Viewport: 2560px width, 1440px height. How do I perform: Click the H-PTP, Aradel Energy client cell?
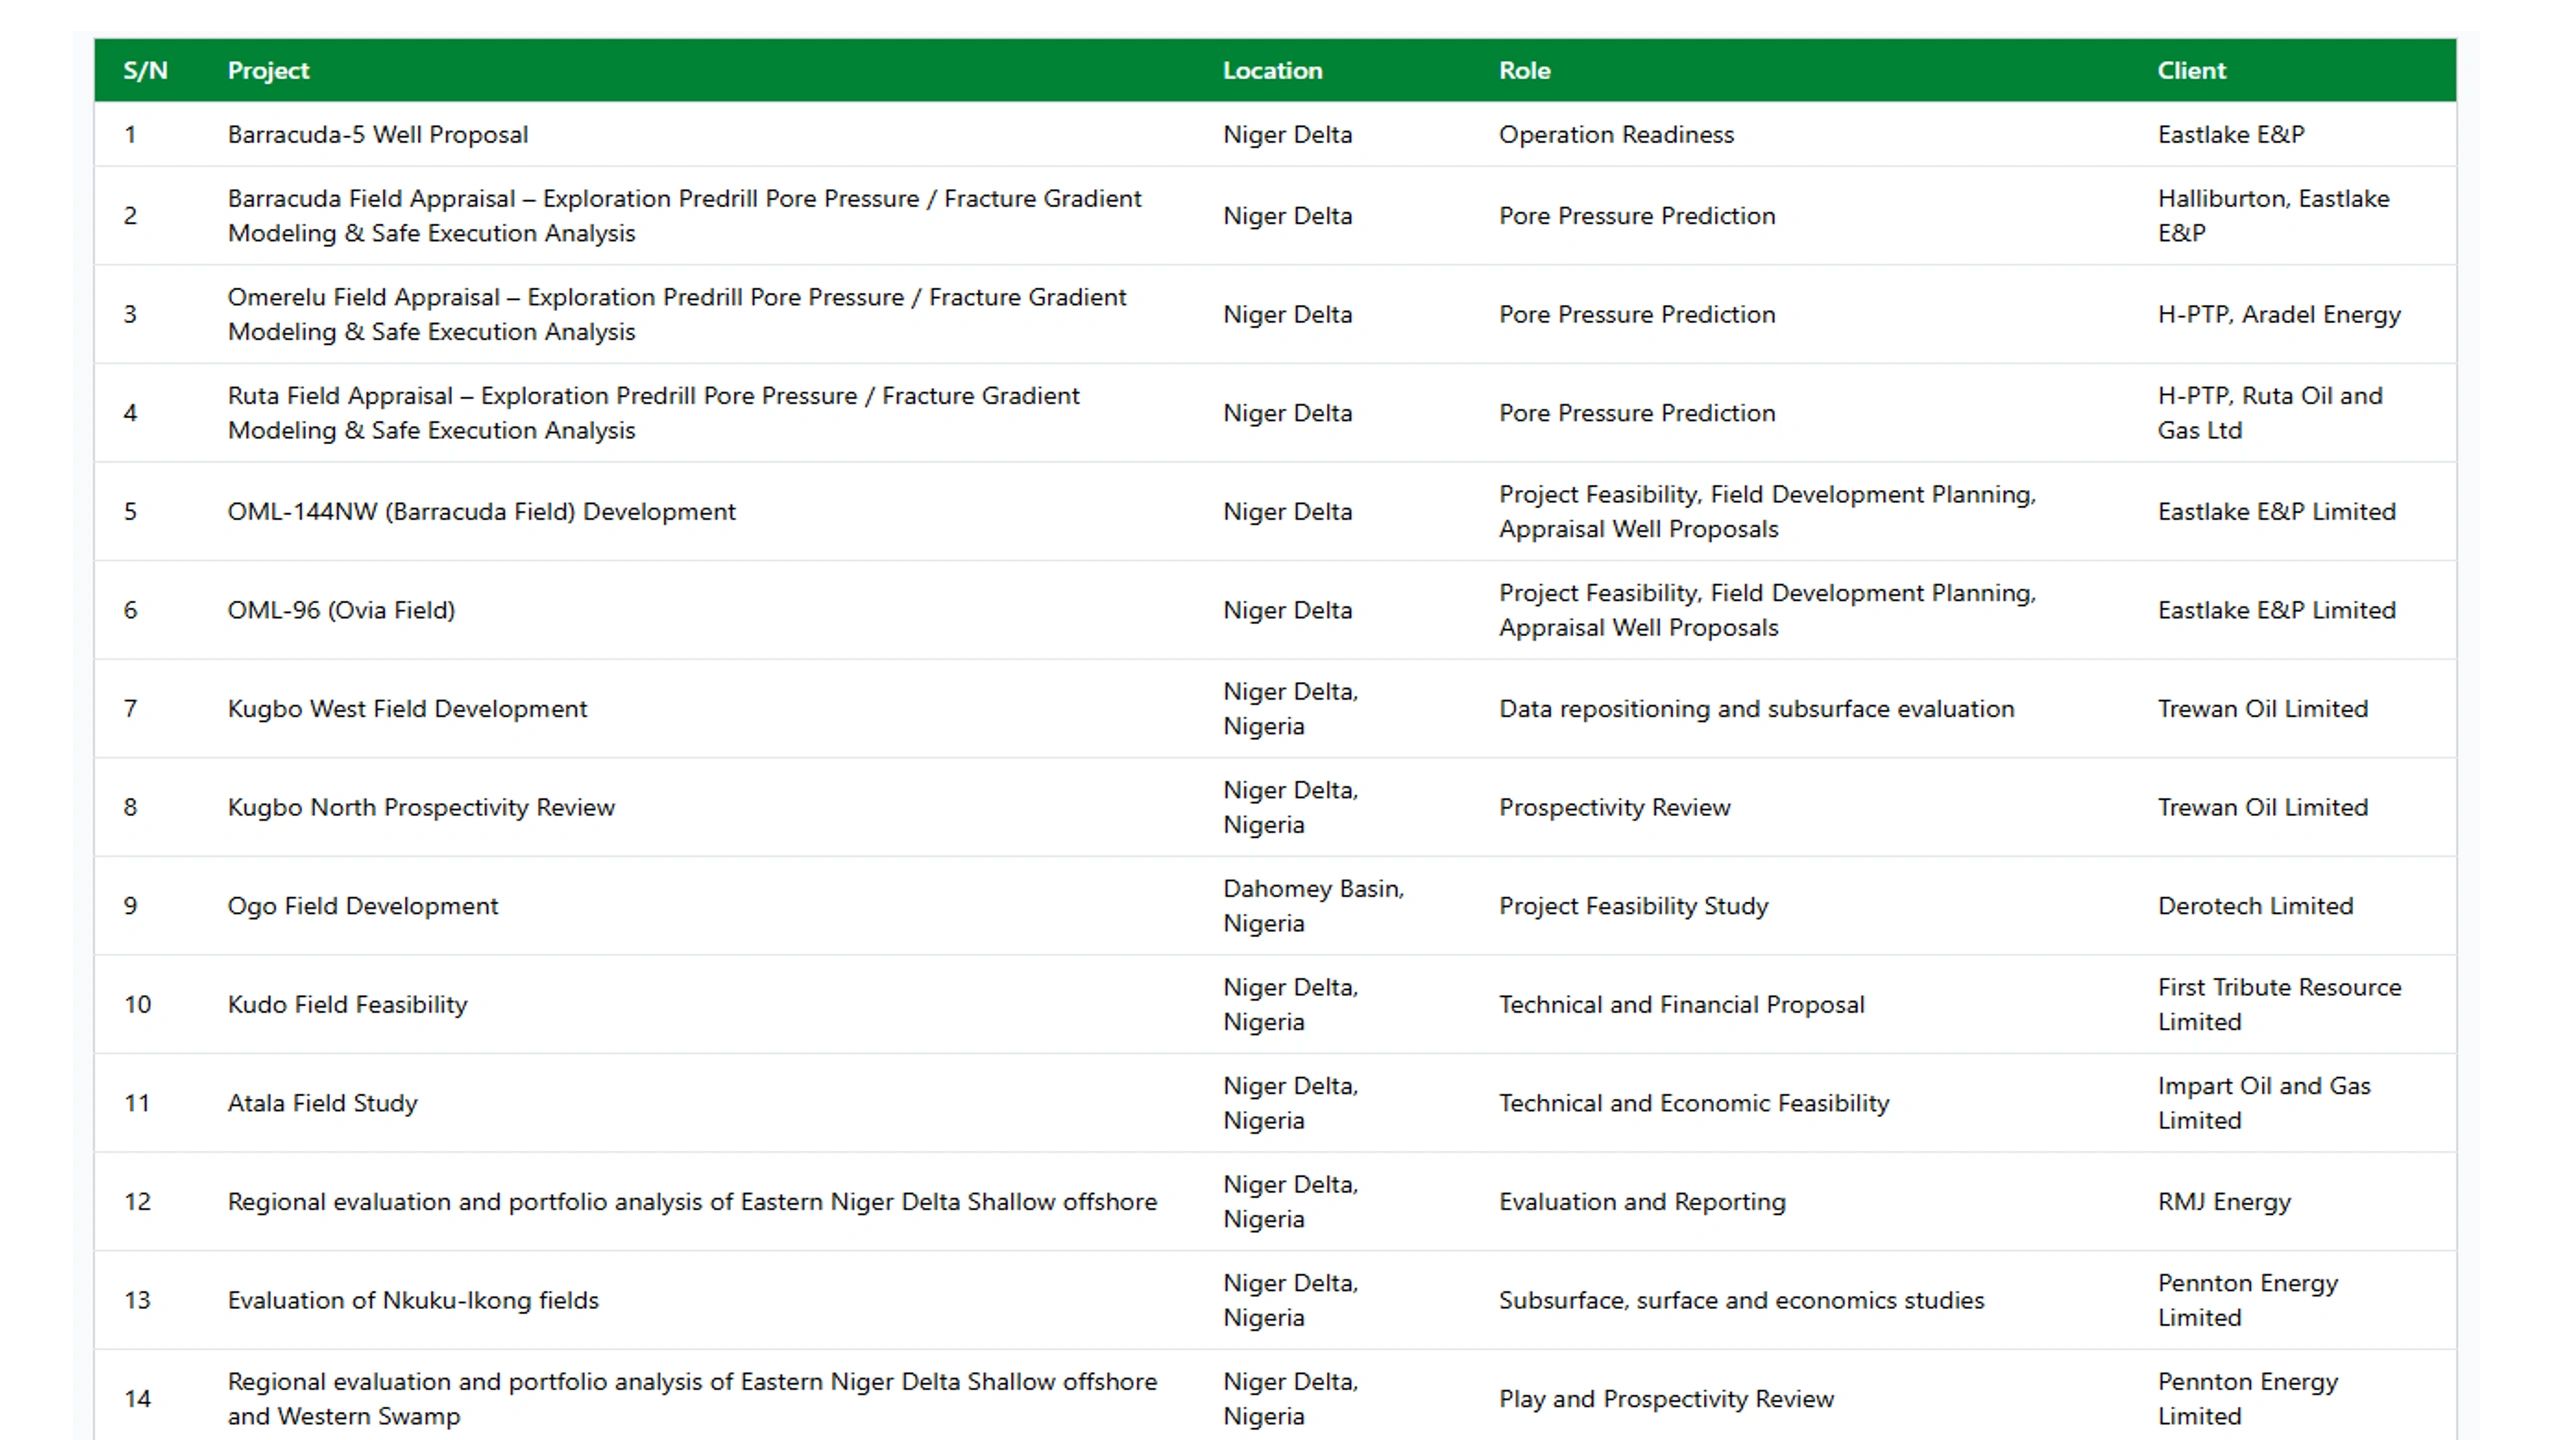pos(2279,314)
